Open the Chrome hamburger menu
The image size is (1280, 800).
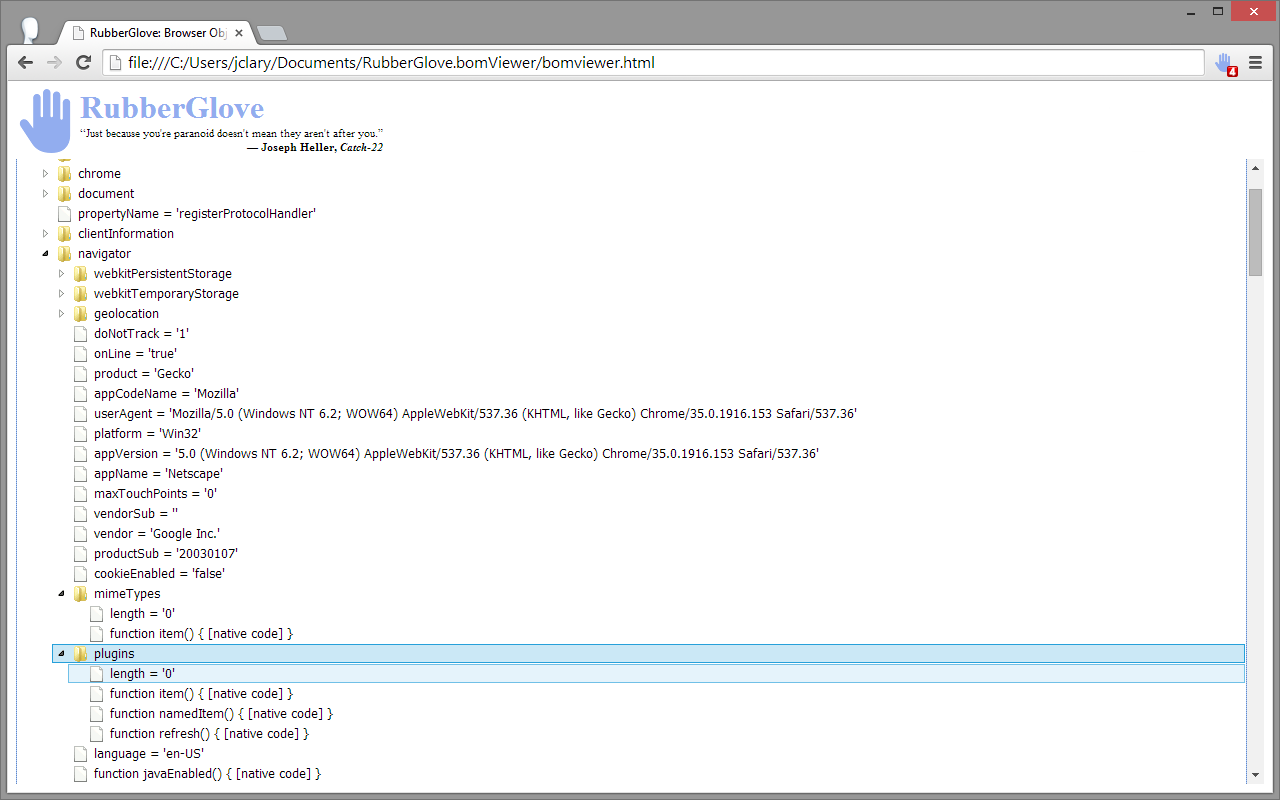[x=1255, y=63]
